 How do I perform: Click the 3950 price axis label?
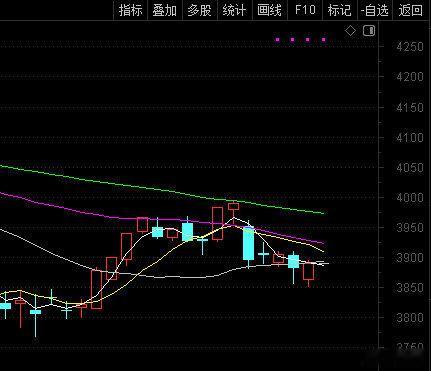click(x=410, y=227)
